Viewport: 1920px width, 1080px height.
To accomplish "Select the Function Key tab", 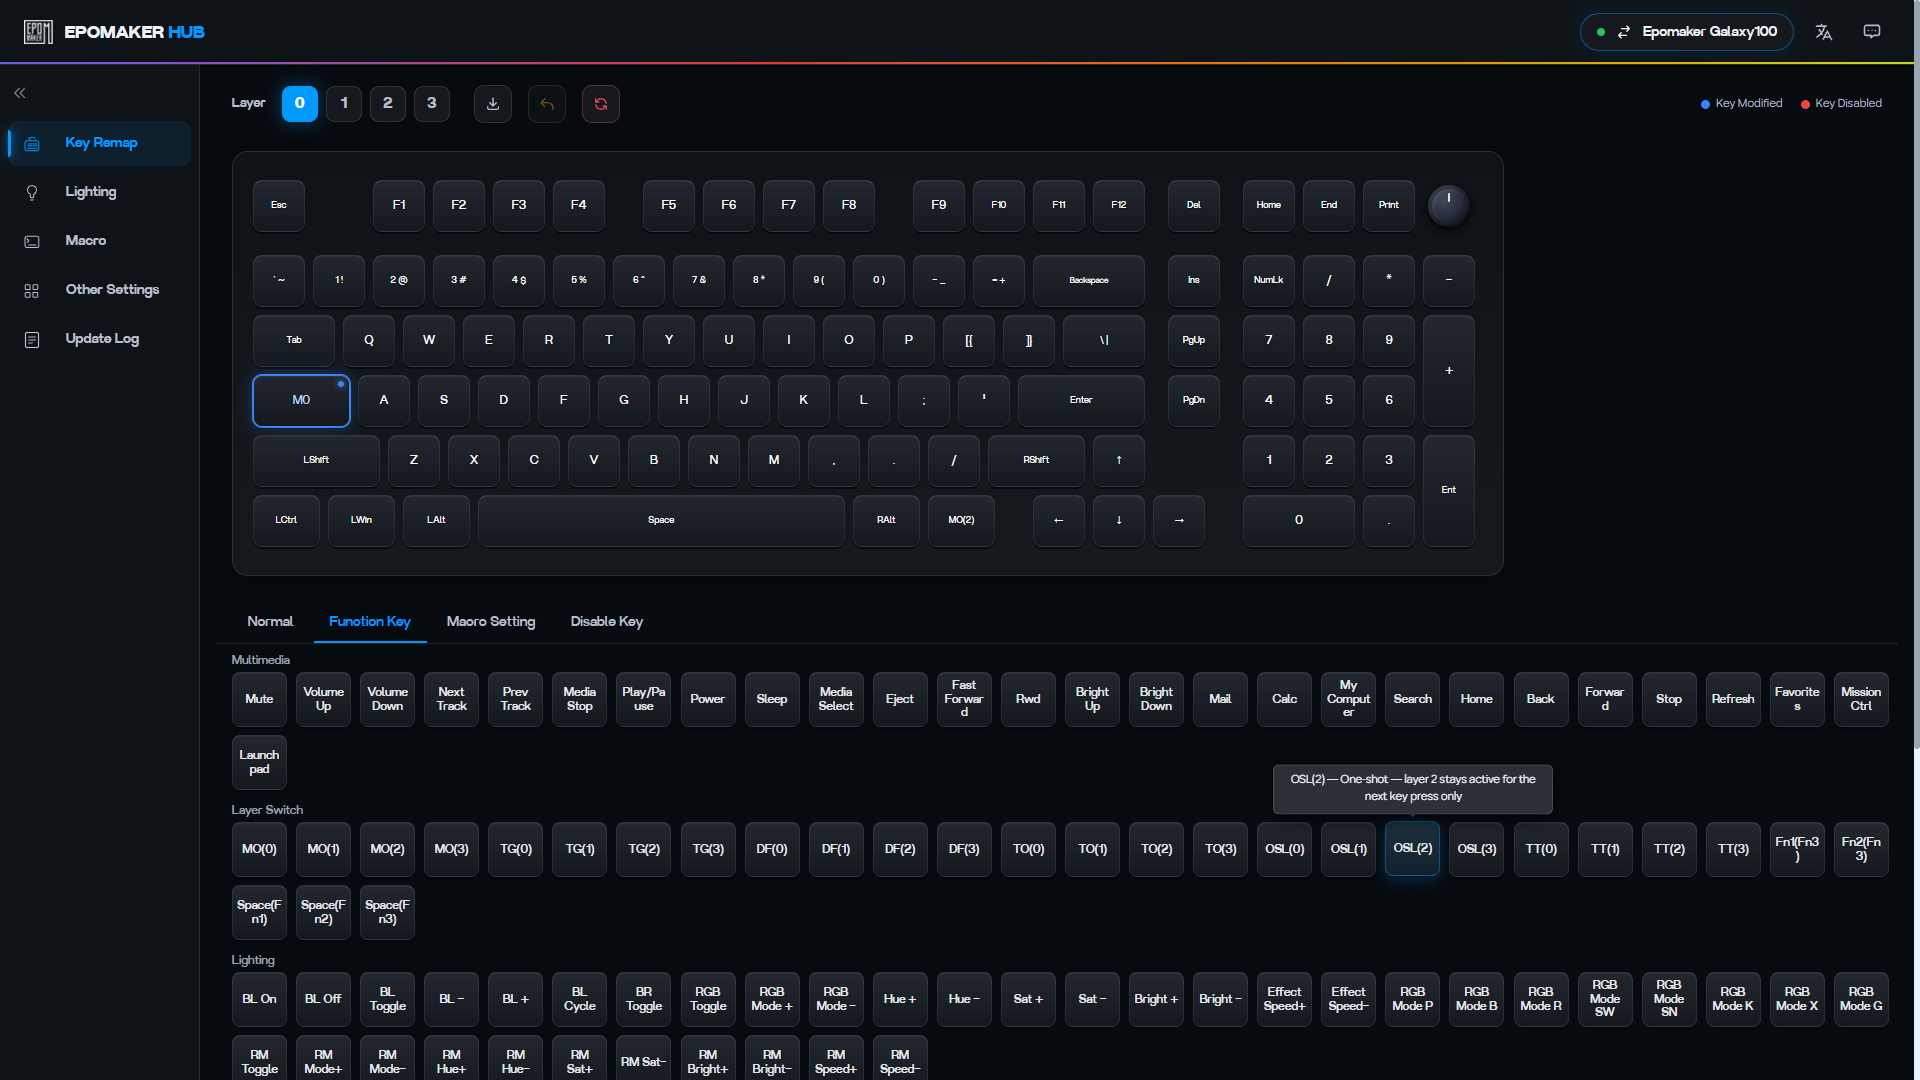I will pos(370,622).
